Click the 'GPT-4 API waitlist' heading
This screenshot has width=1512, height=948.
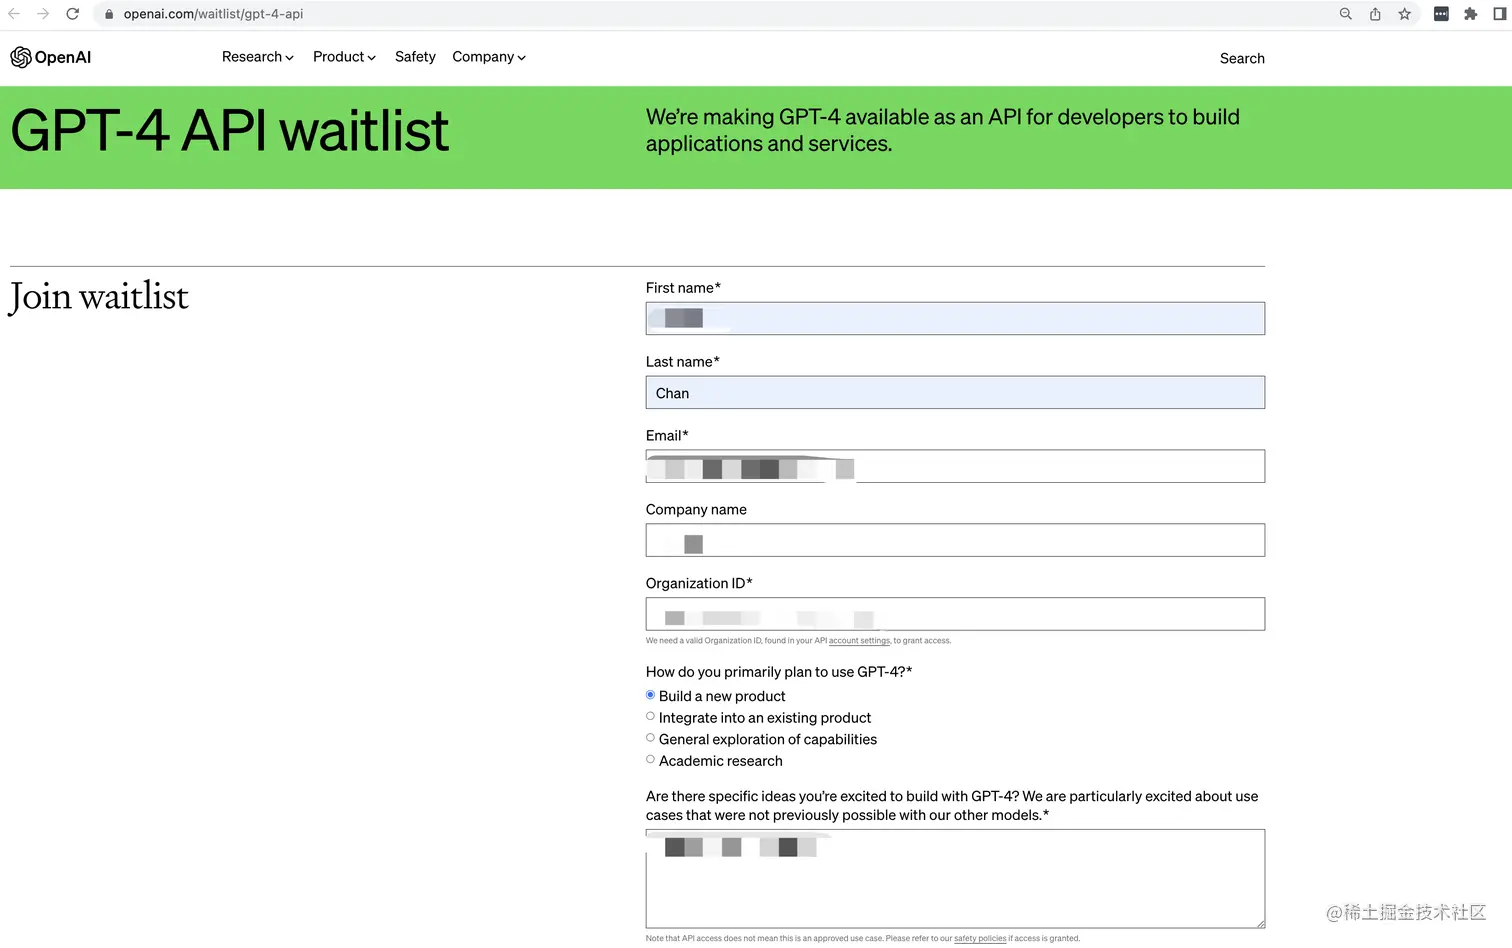point(230,131)
